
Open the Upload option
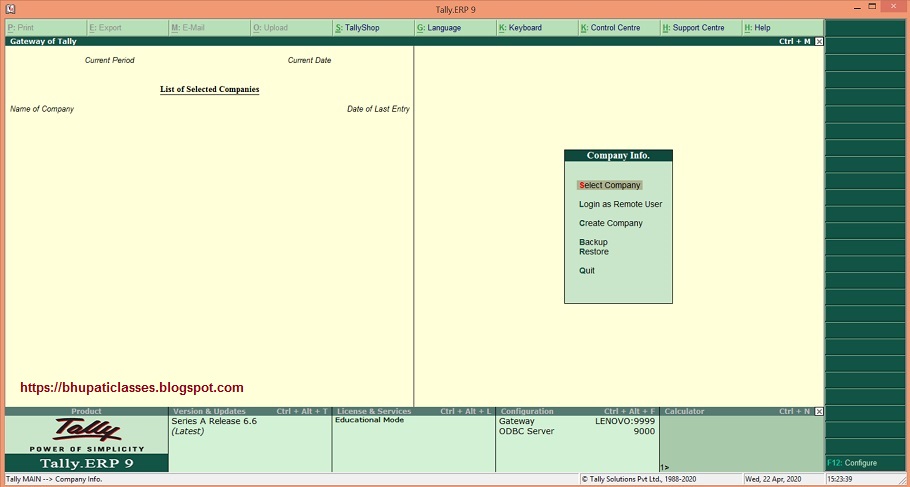[x=291, y=27]
